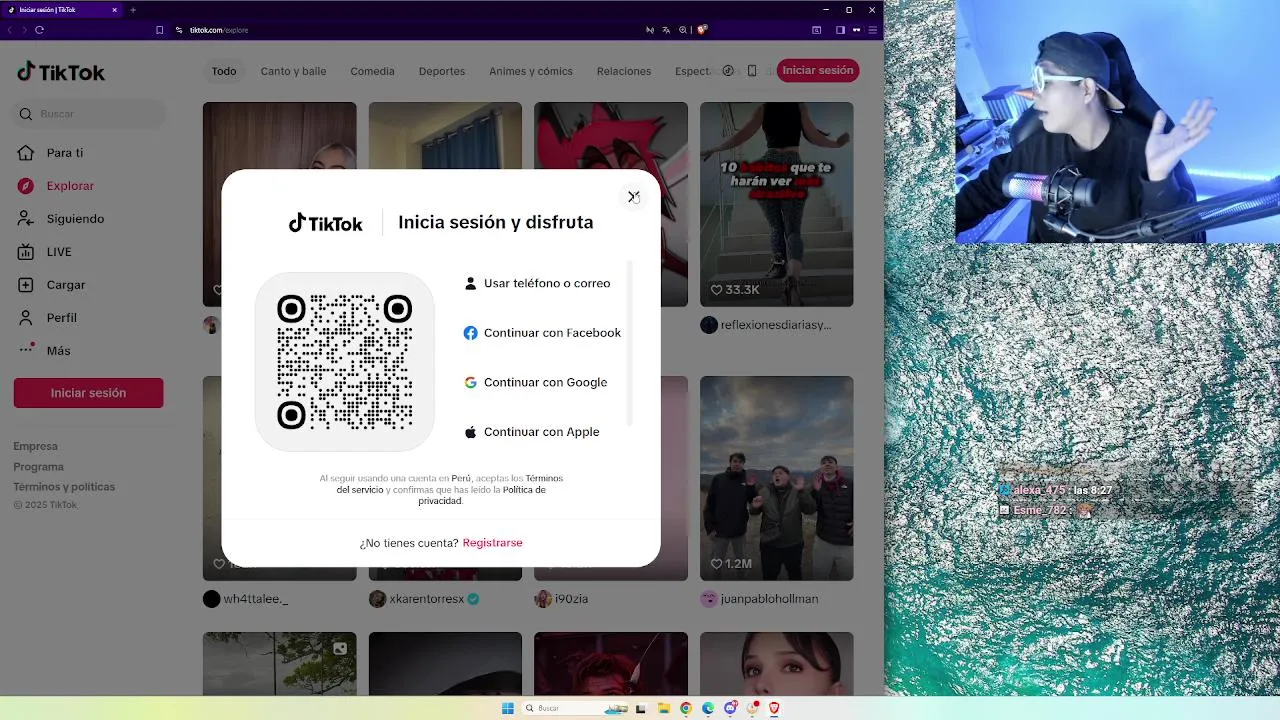Image resolution: width=1280 pixels, height=720 pixels.
Task: Select Canto y baile category tab
Action: click(x=293, y=71)
